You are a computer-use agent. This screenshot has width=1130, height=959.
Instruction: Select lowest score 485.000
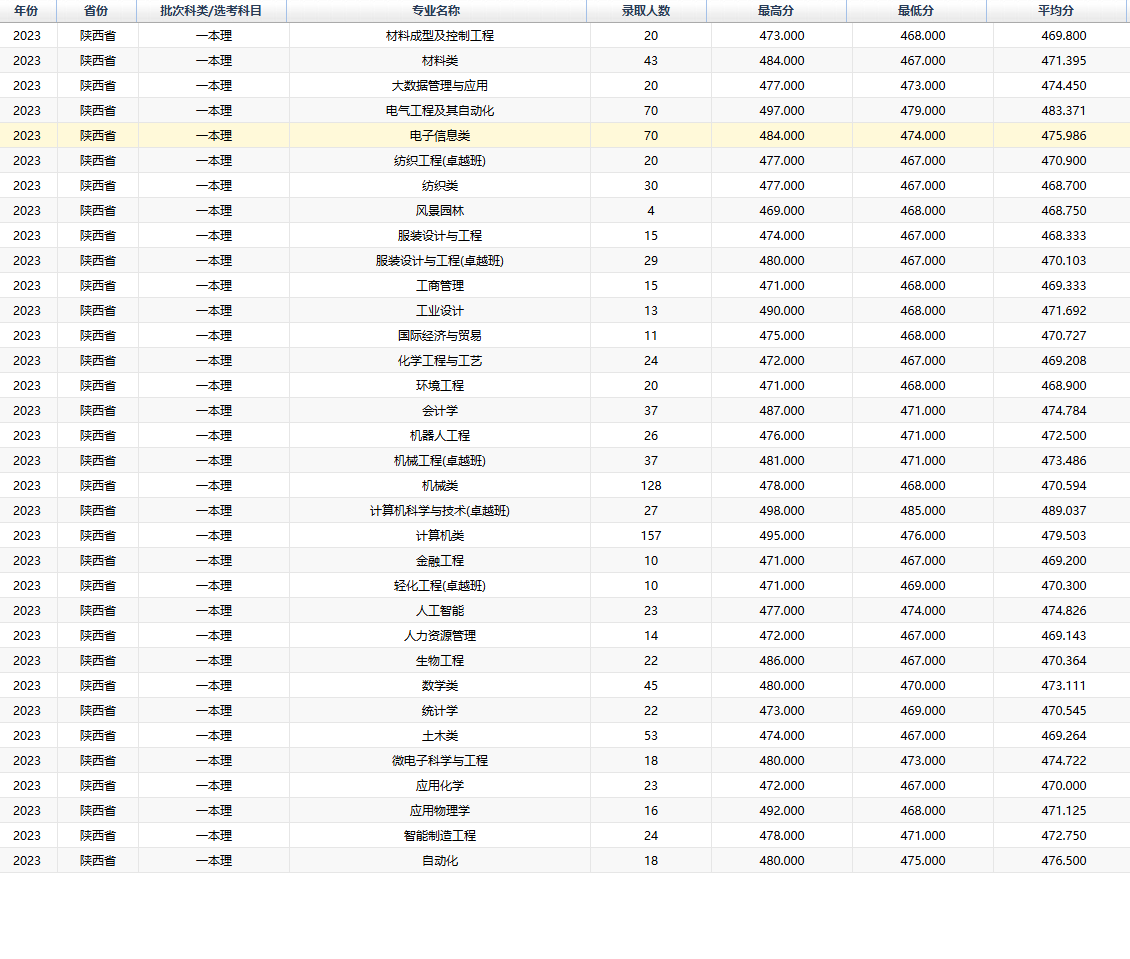(x=922, y=510)
